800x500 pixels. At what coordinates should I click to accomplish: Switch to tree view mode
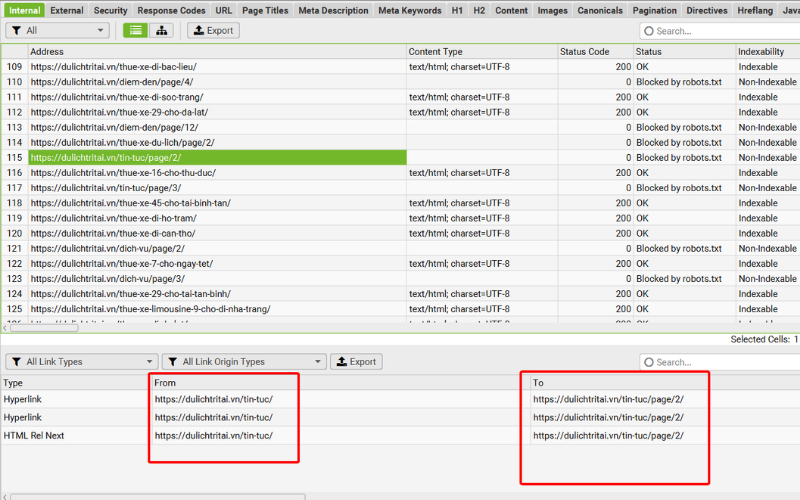[x=161, y=30]
